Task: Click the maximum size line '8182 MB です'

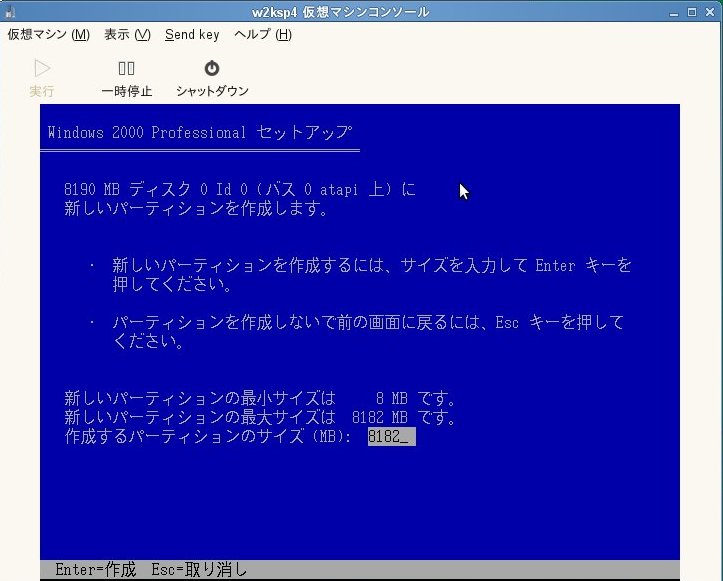Action: 260,417
